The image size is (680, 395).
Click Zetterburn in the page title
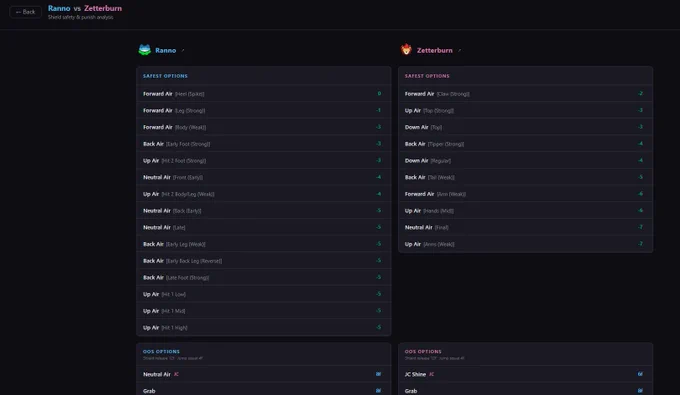click(103, 8)
